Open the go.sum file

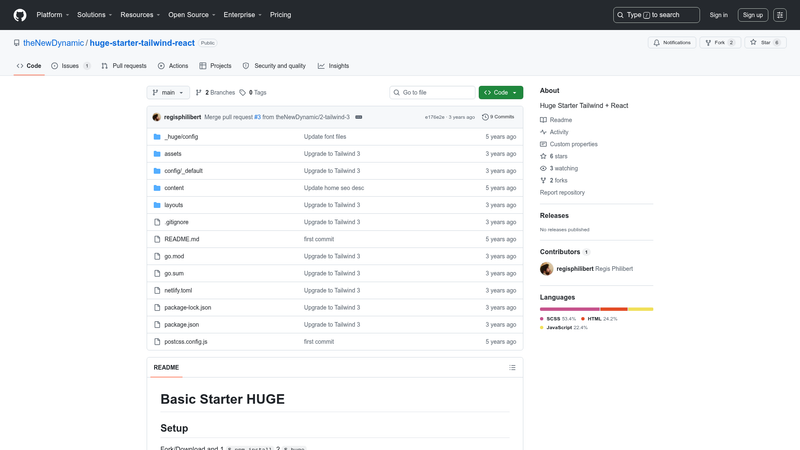(174, 273)
